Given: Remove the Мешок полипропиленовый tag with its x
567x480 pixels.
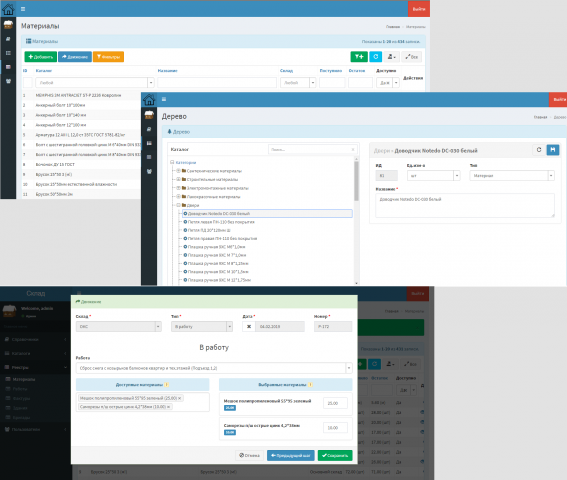Looking at the screenshot, I should 179,398.
